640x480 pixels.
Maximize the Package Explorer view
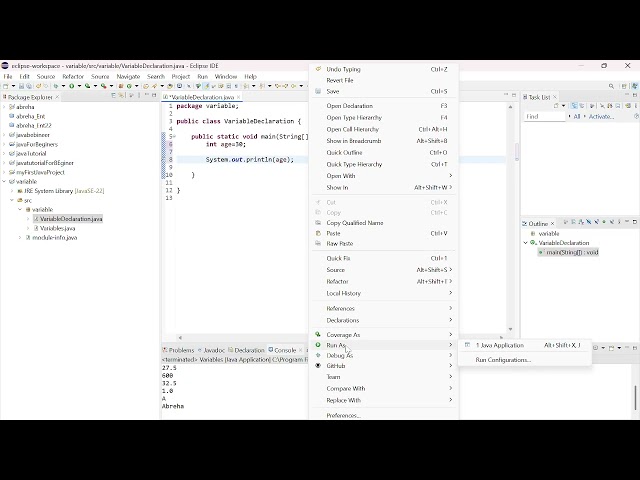tap(154, 95)
